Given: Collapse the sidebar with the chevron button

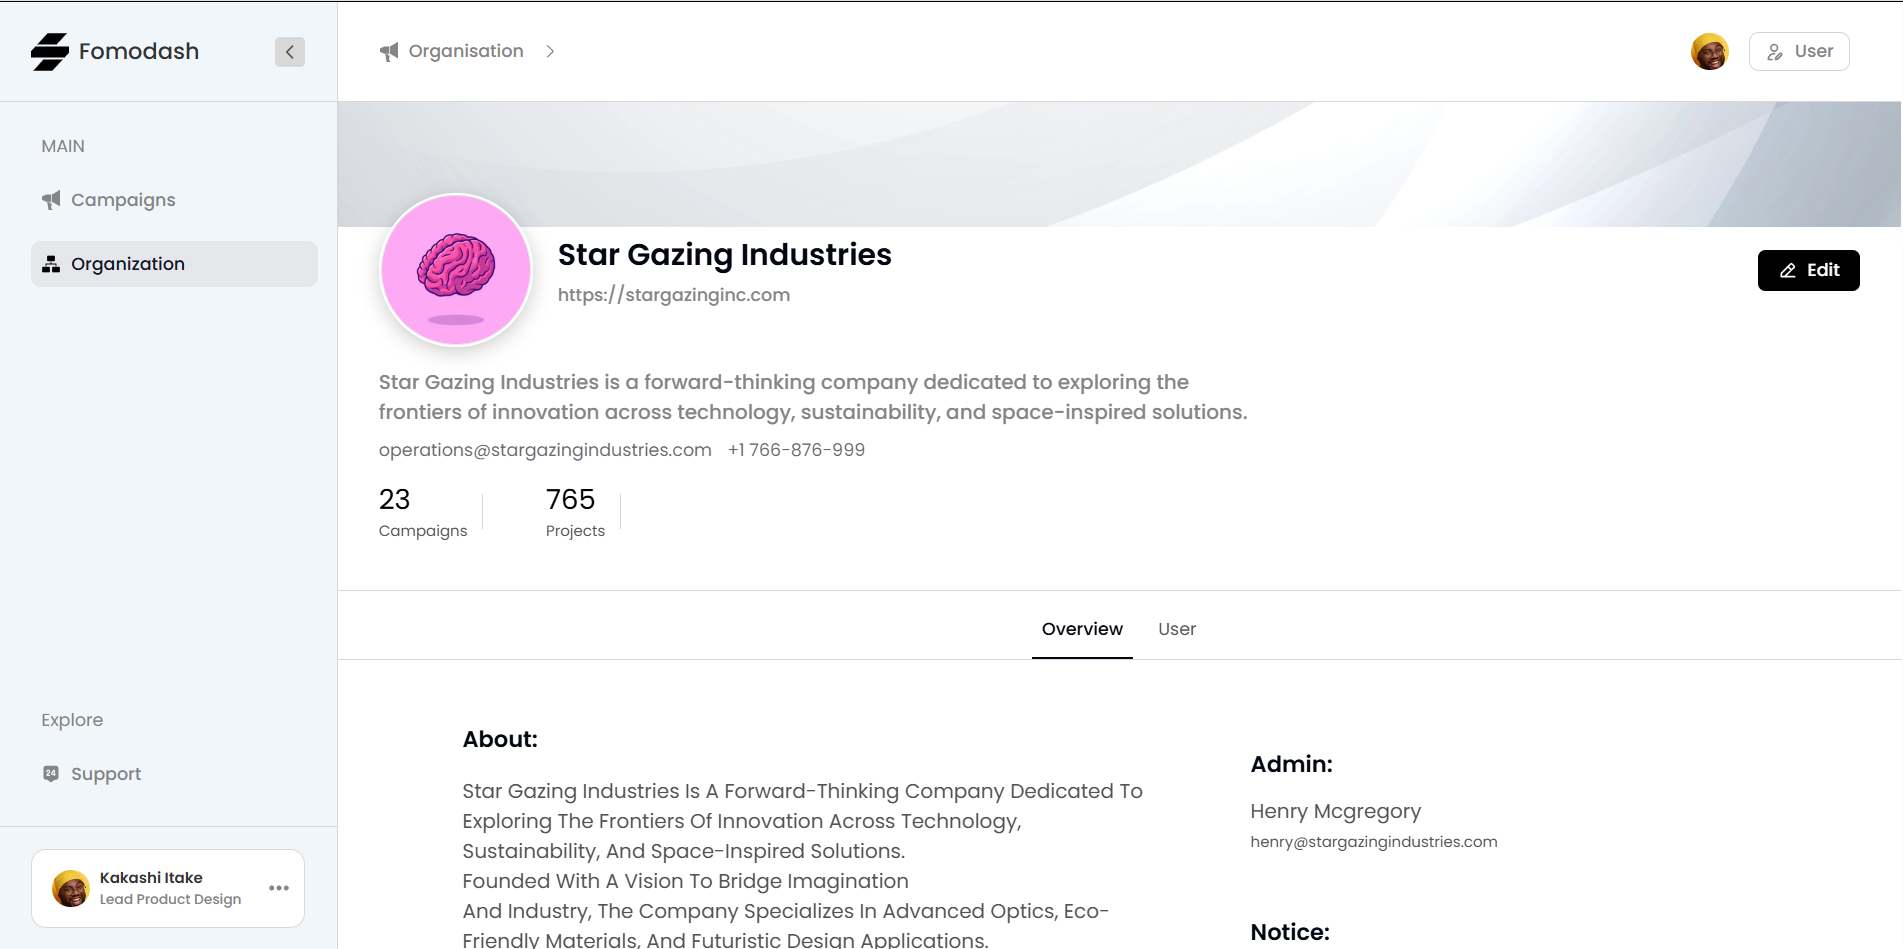Looking at the screenshot, I should click(290, 52).
